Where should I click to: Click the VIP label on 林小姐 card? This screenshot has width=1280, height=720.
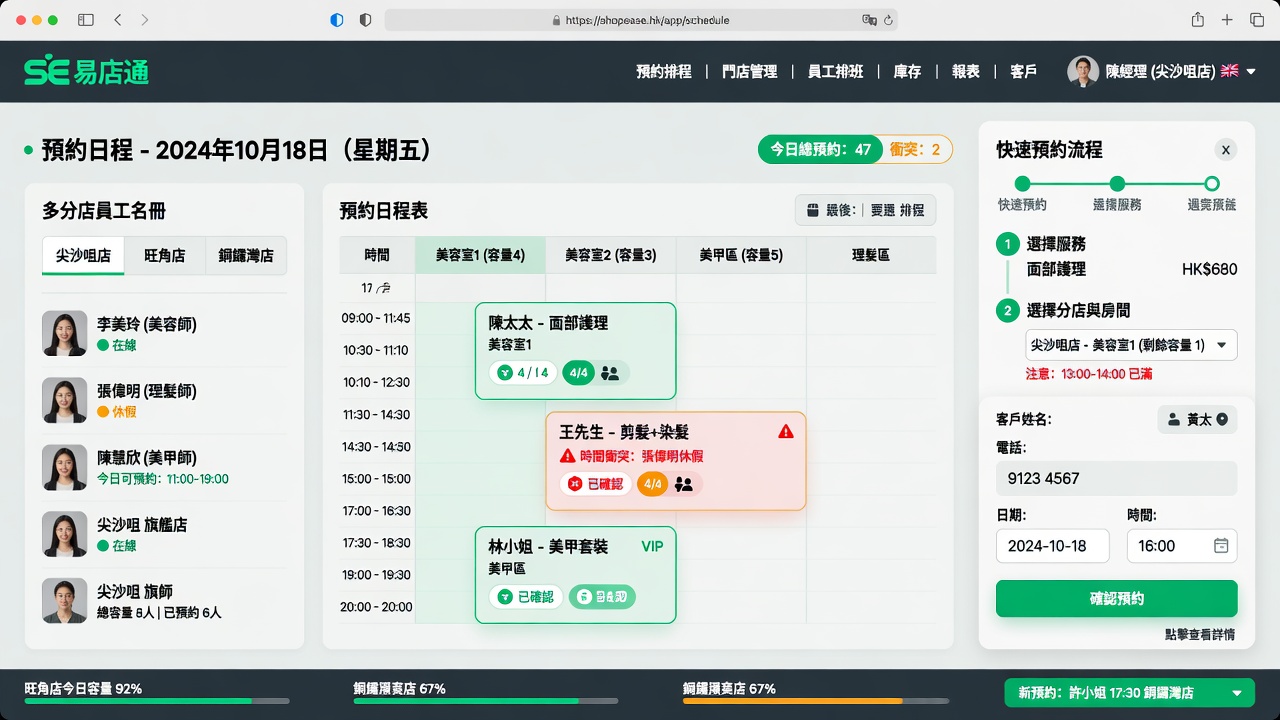coord(652,546)
